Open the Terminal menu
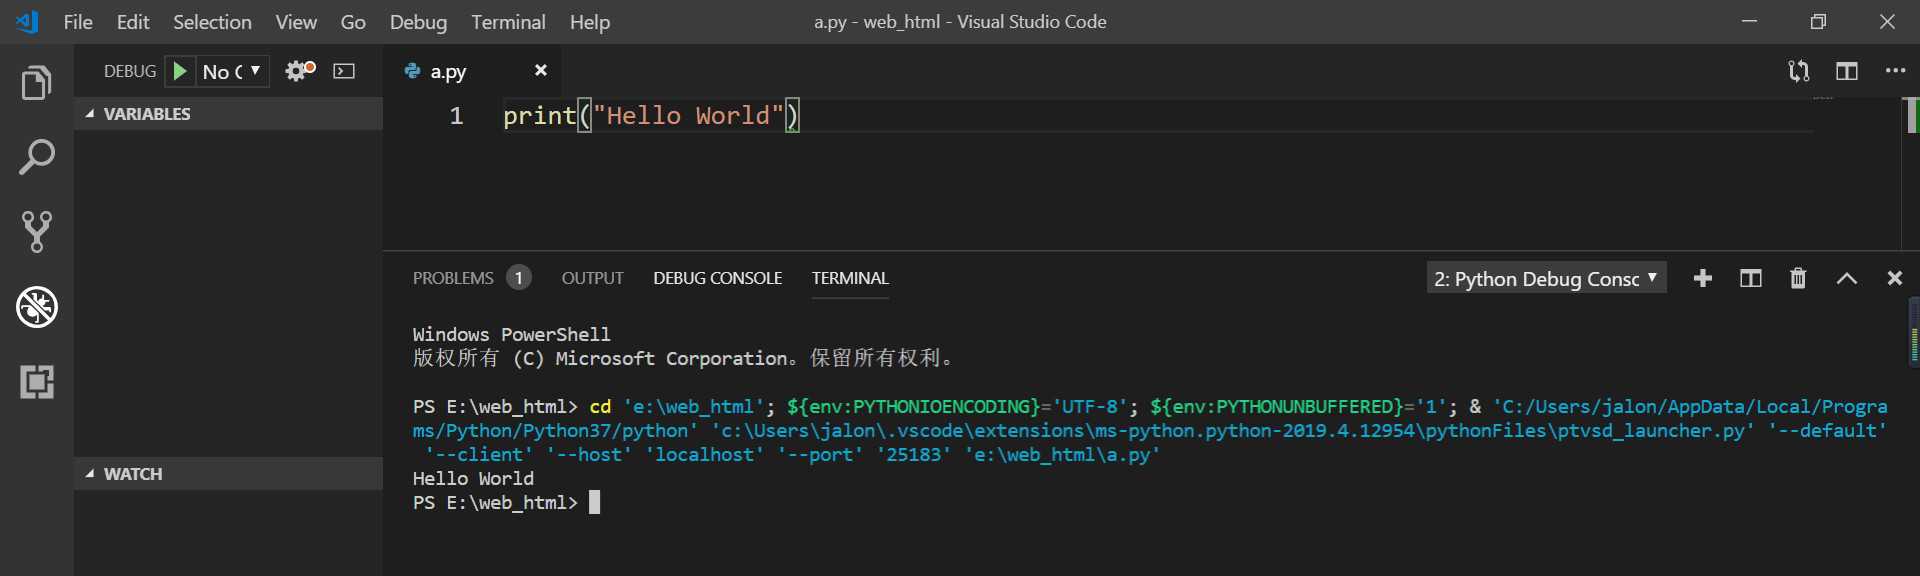The image size is (1920, 576). point(508,22)
